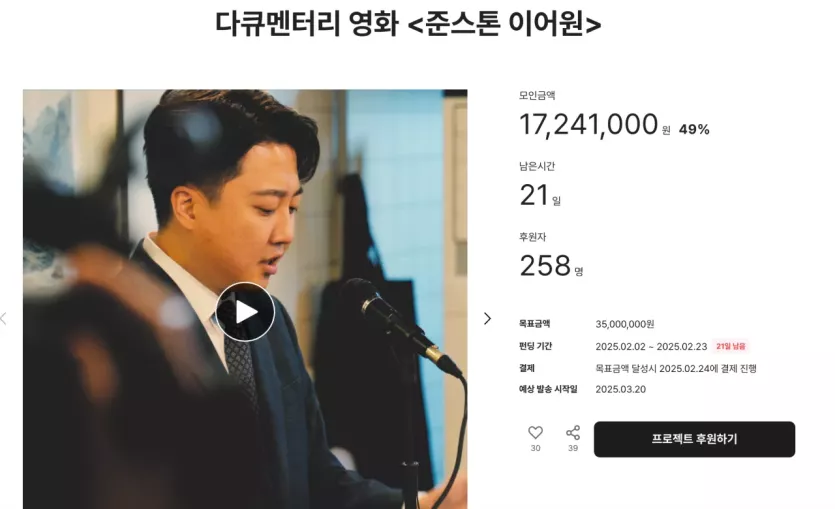Click the share count 39
This screenshot has height=509, width=835.
pyautogui.click(x=573, y=448)
